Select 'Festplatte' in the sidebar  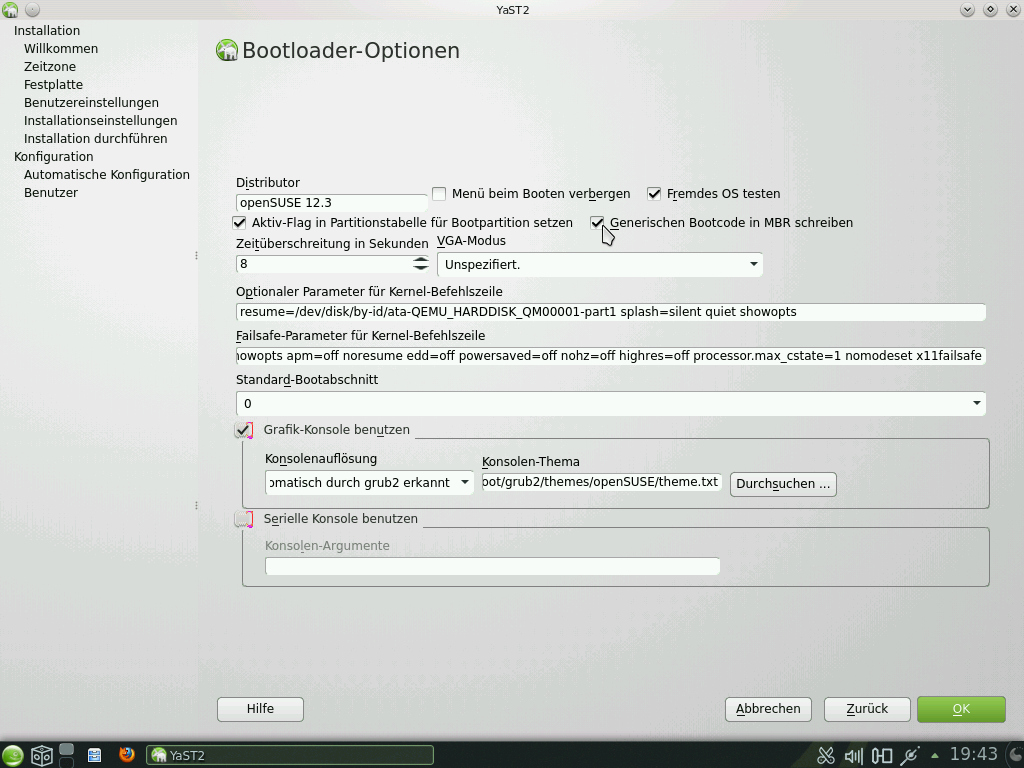(x=54, y=85)
